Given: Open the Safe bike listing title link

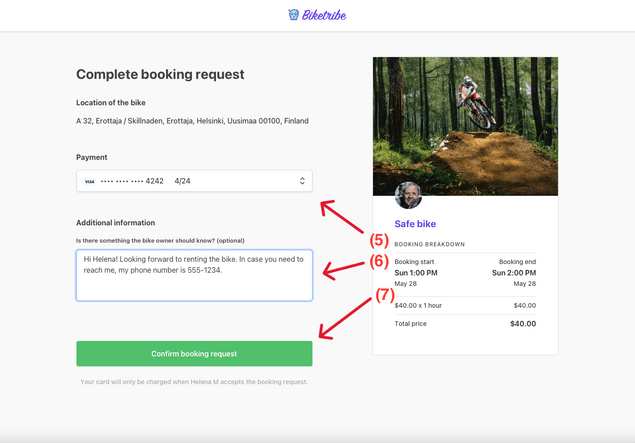Looking at the screenshot, I should coord(415,224).
